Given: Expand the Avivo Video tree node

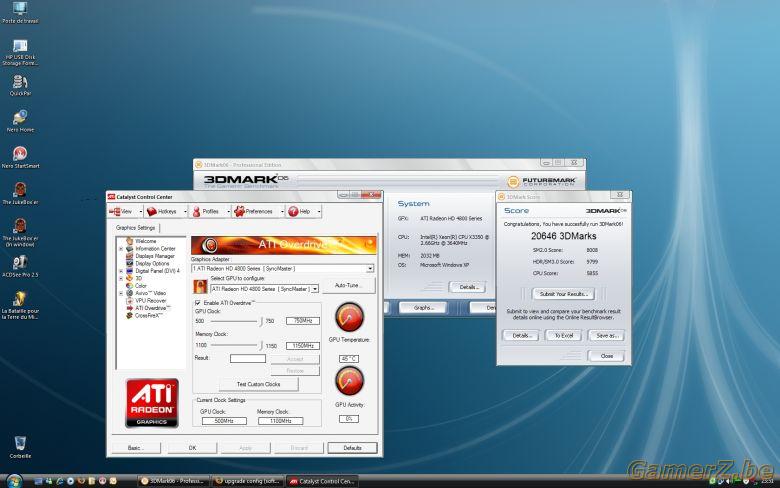Looking at the screenshot, I should (x=120, y=293).
